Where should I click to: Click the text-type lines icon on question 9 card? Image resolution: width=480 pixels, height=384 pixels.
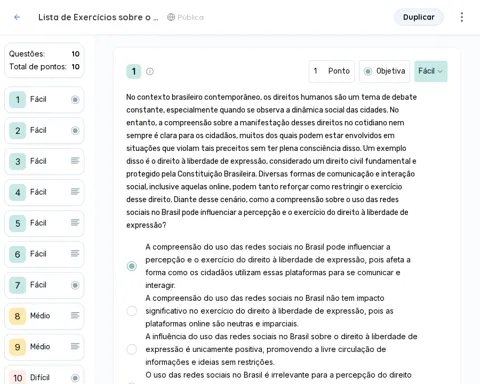point(75,346)
